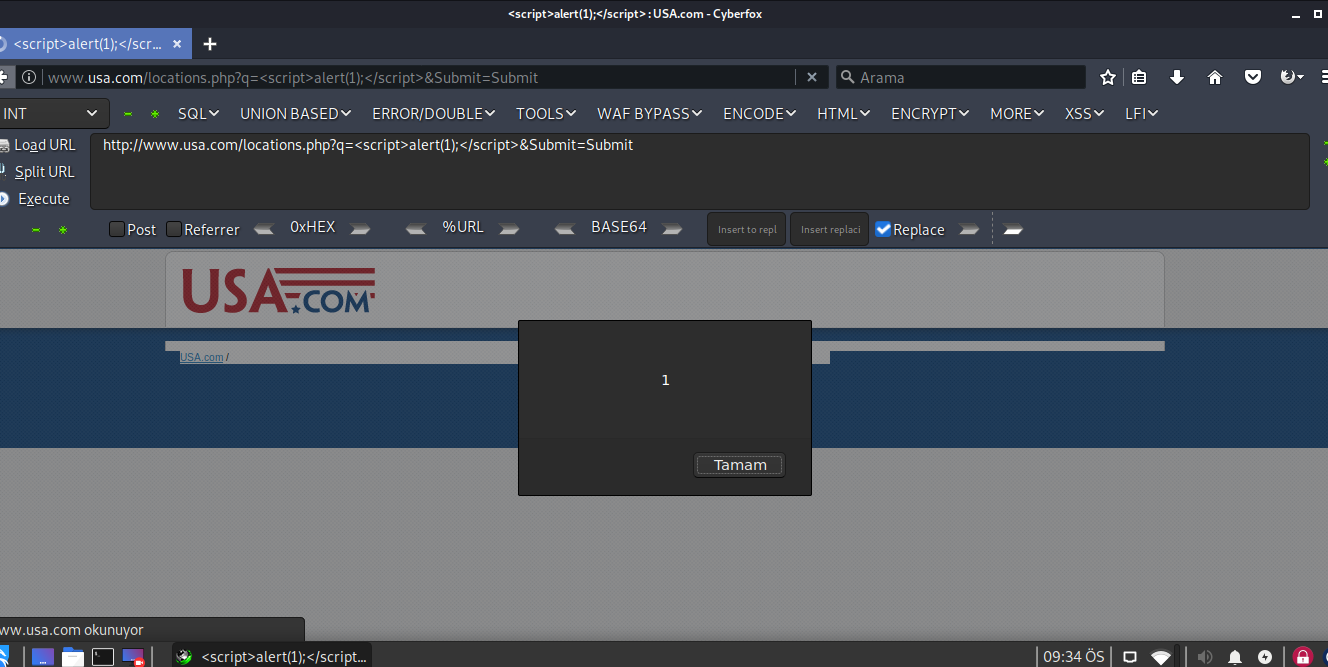Screen dimensions: 1328x667
Task: Expand the SQL dropdown
Action: 198,114
